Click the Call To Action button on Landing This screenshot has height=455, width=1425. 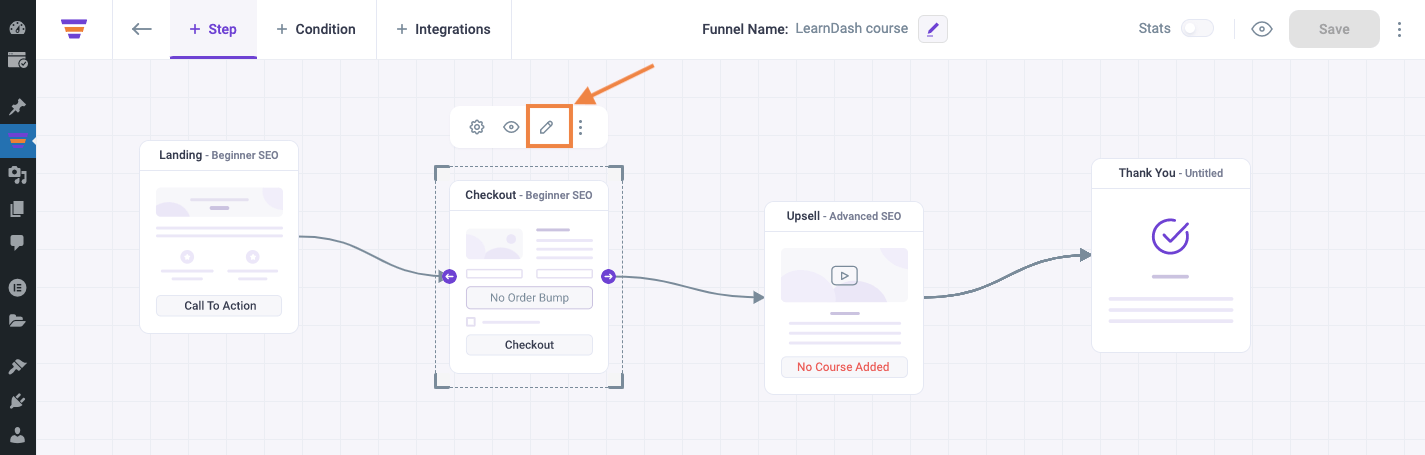coord(220,306)
